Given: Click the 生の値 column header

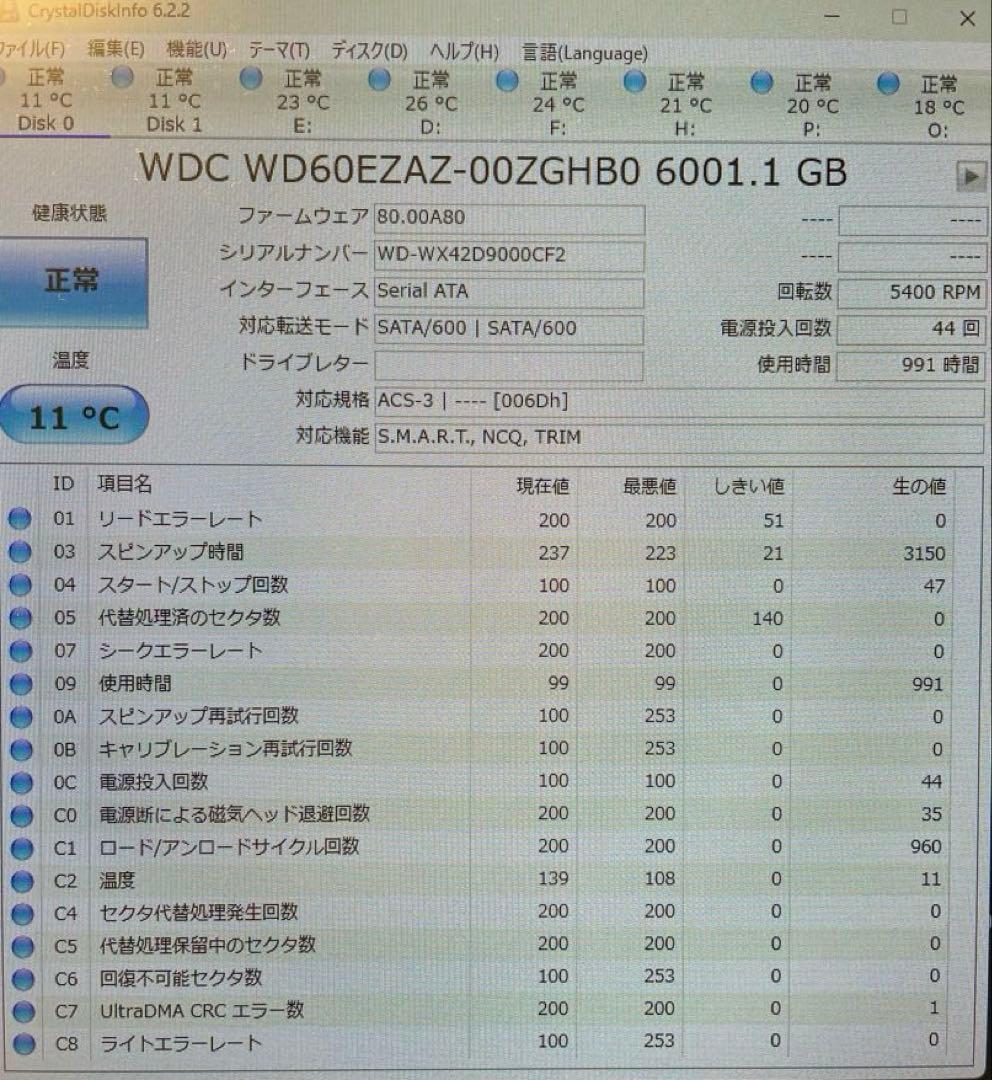Looking at the screenshot, I should coord(919,487).
